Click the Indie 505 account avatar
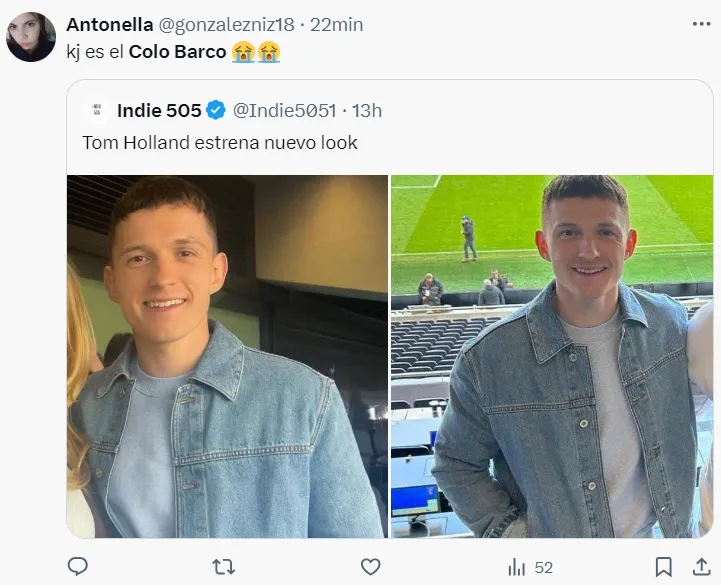 tap(97, 110)
